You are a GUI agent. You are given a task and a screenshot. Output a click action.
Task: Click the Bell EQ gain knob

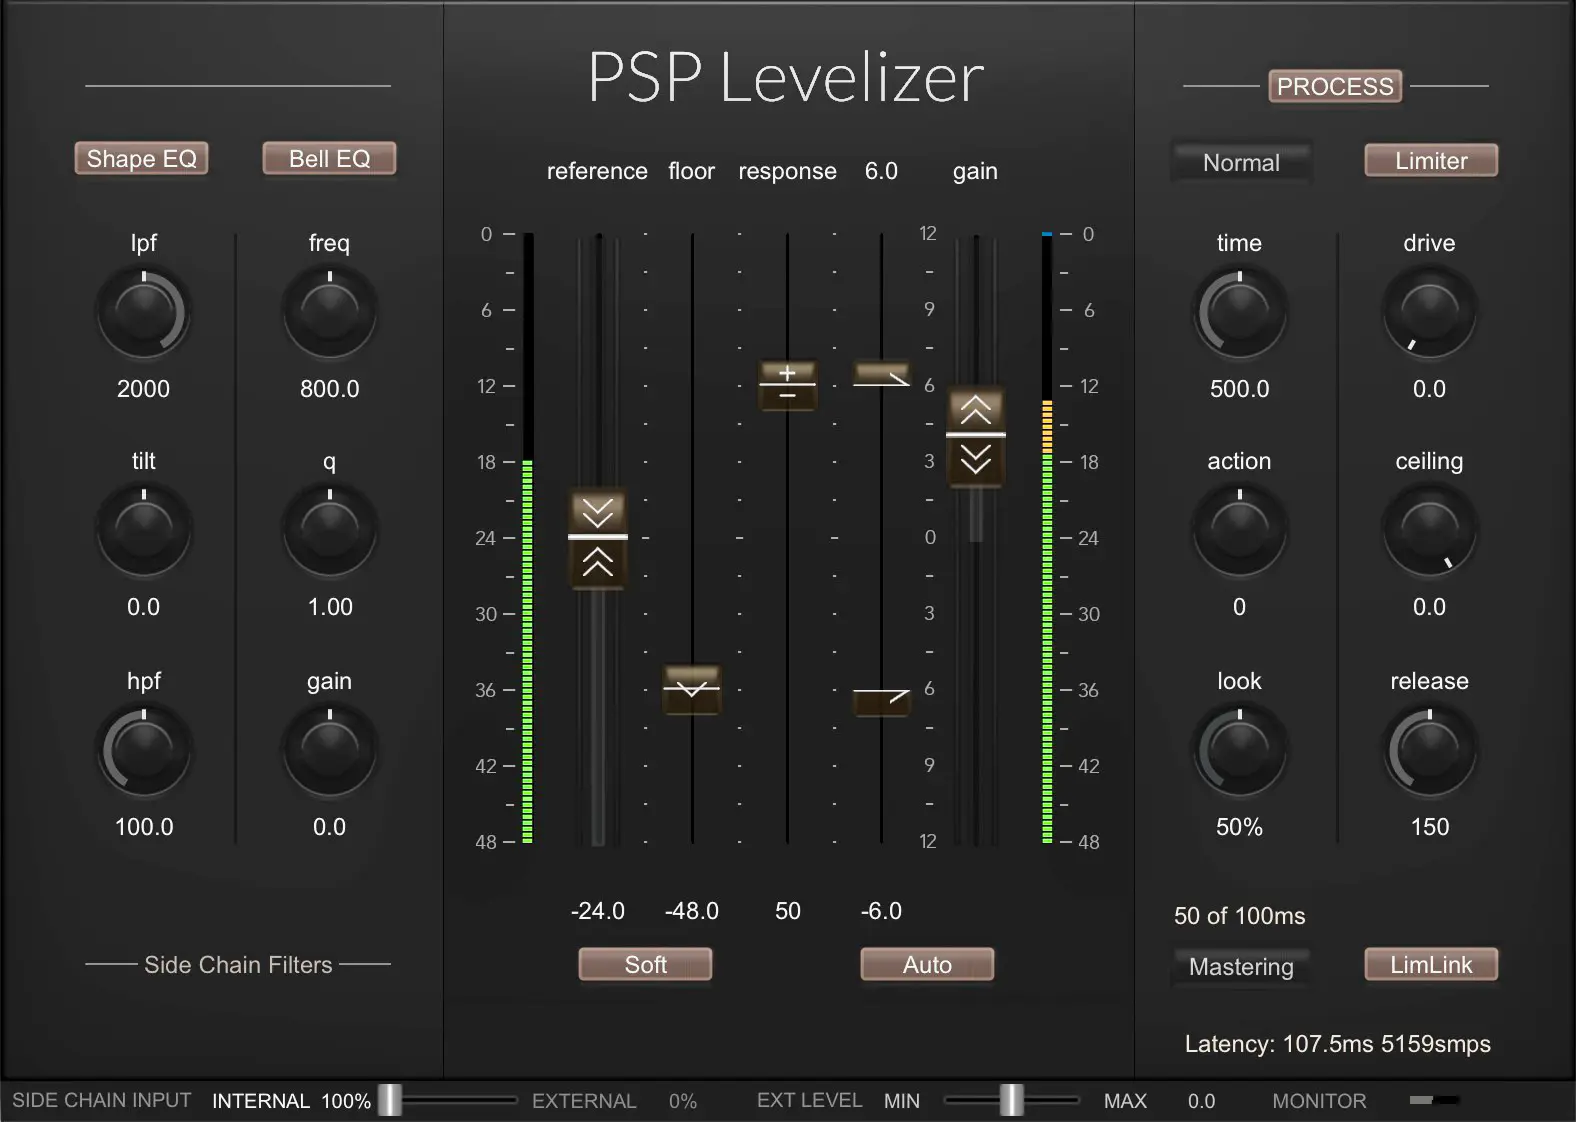pyautogui.click(x=330, y=752)
